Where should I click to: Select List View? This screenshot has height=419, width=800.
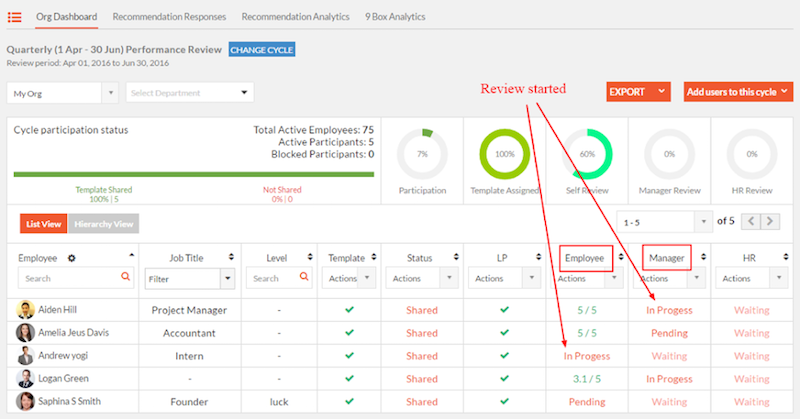coord(43,224)
